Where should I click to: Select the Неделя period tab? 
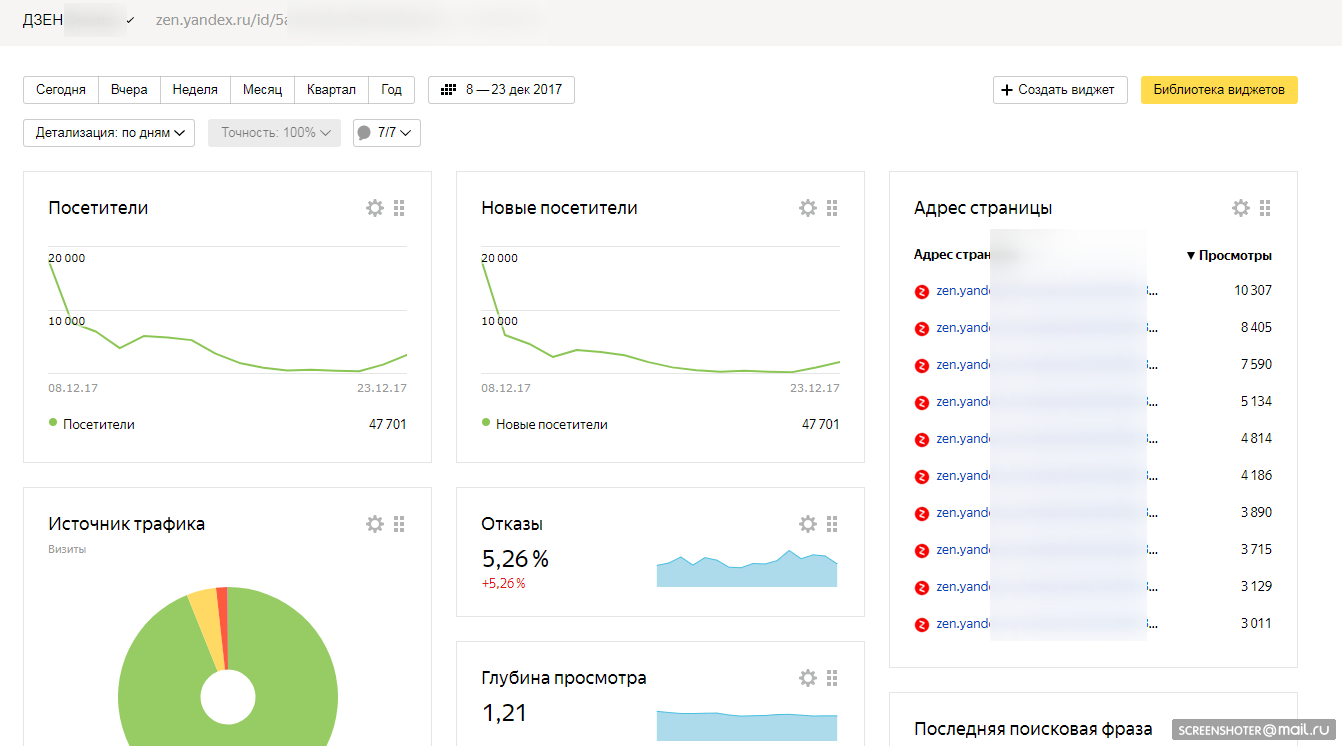(195, 90)
